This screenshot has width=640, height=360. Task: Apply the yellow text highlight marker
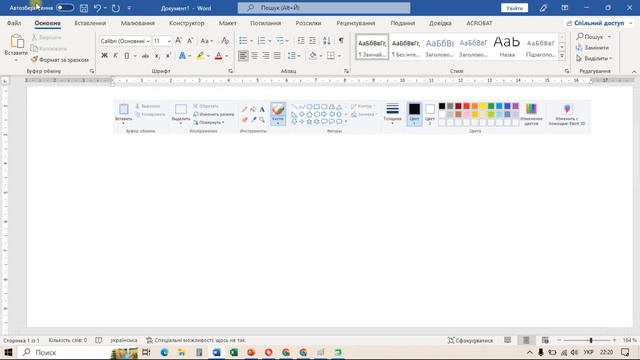[200, 56]
